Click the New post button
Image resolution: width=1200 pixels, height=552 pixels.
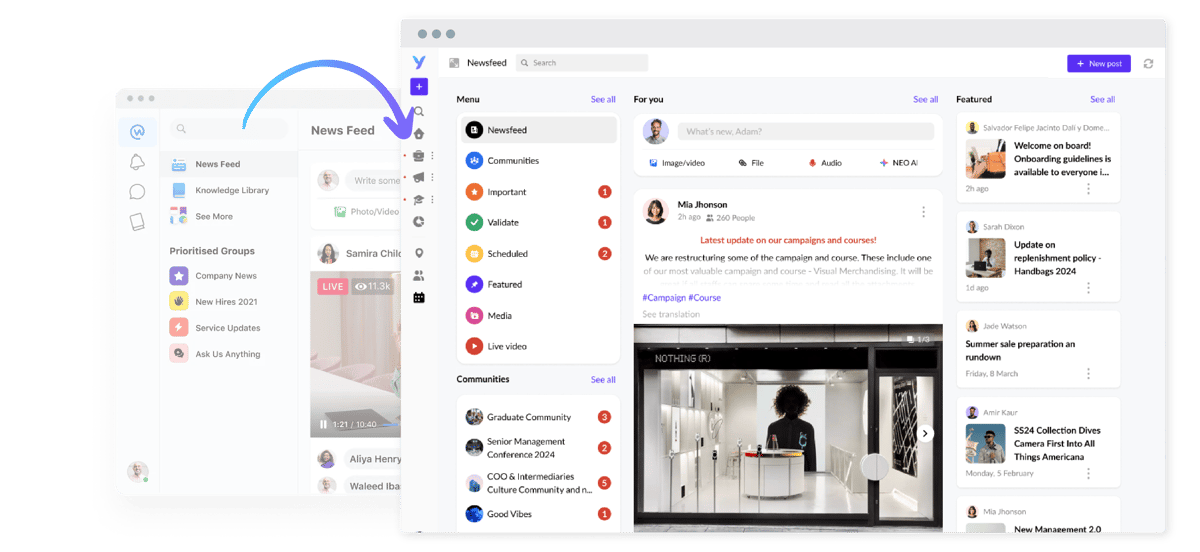pyautogui.click(x=1099, y=63)
